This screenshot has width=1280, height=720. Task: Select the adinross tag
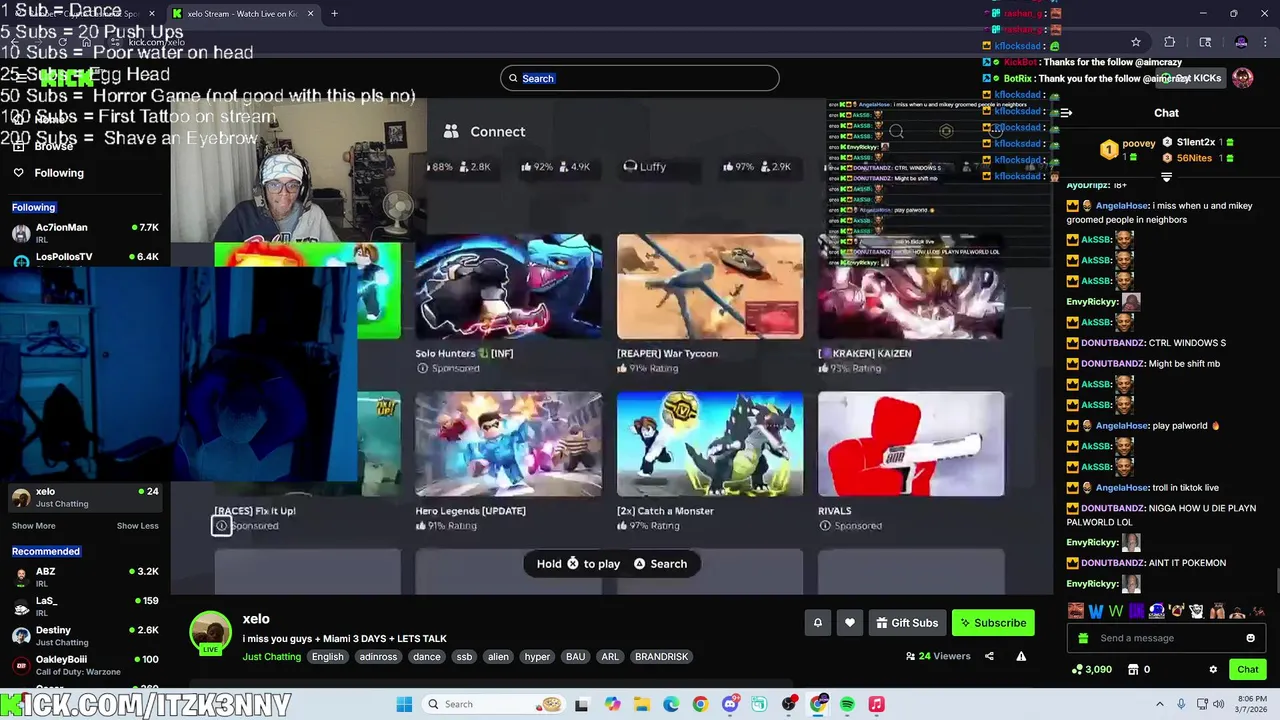(379, 657)
